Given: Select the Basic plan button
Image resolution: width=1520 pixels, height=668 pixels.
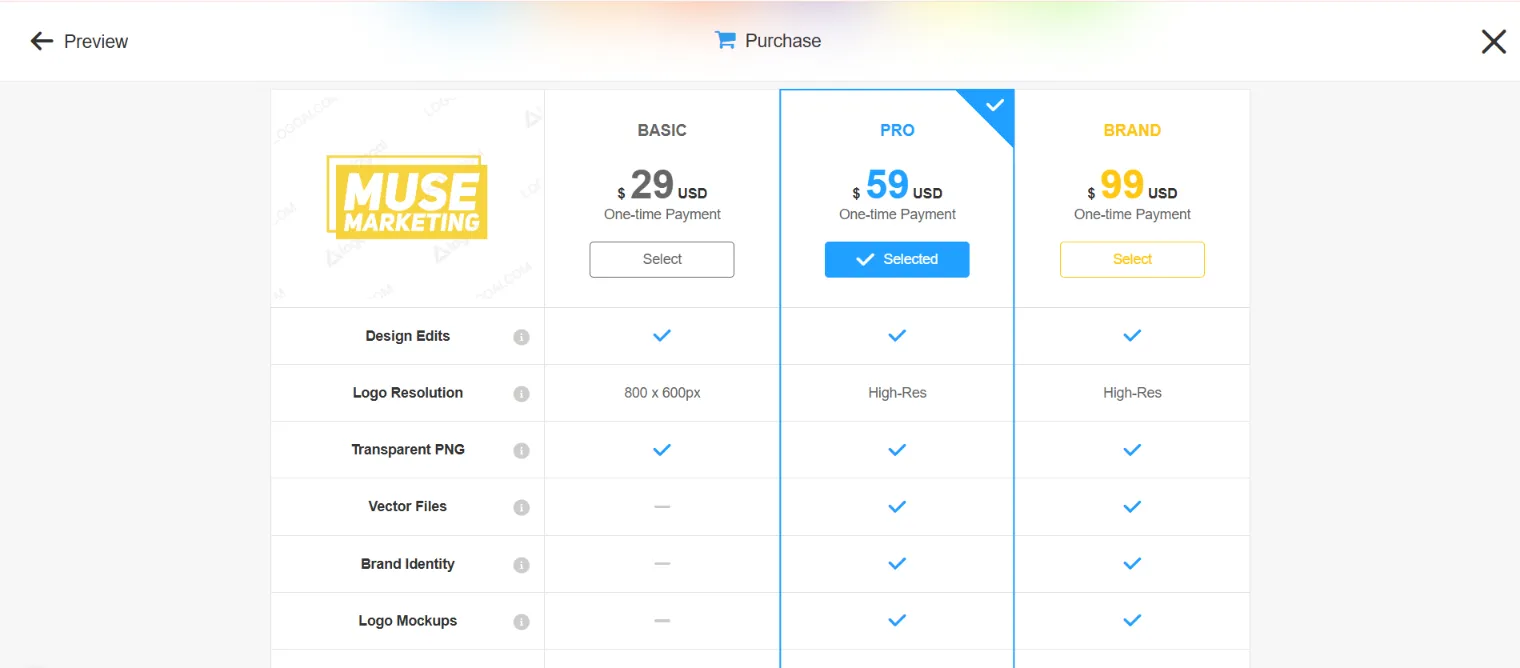Looking at the screenshot, I should pos(662,259).
